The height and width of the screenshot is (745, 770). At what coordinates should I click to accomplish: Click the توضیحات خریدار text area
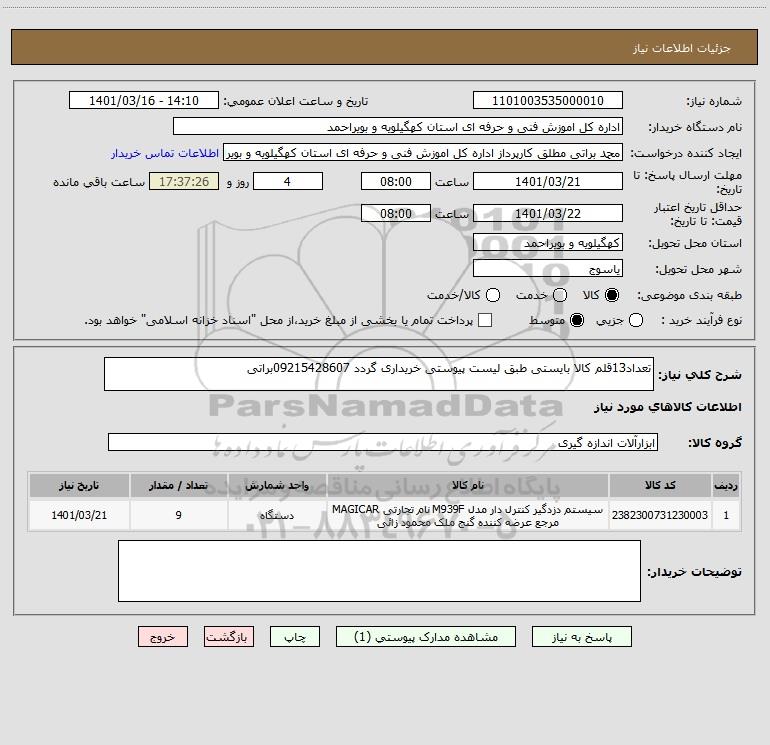click(x=379, y=571)
